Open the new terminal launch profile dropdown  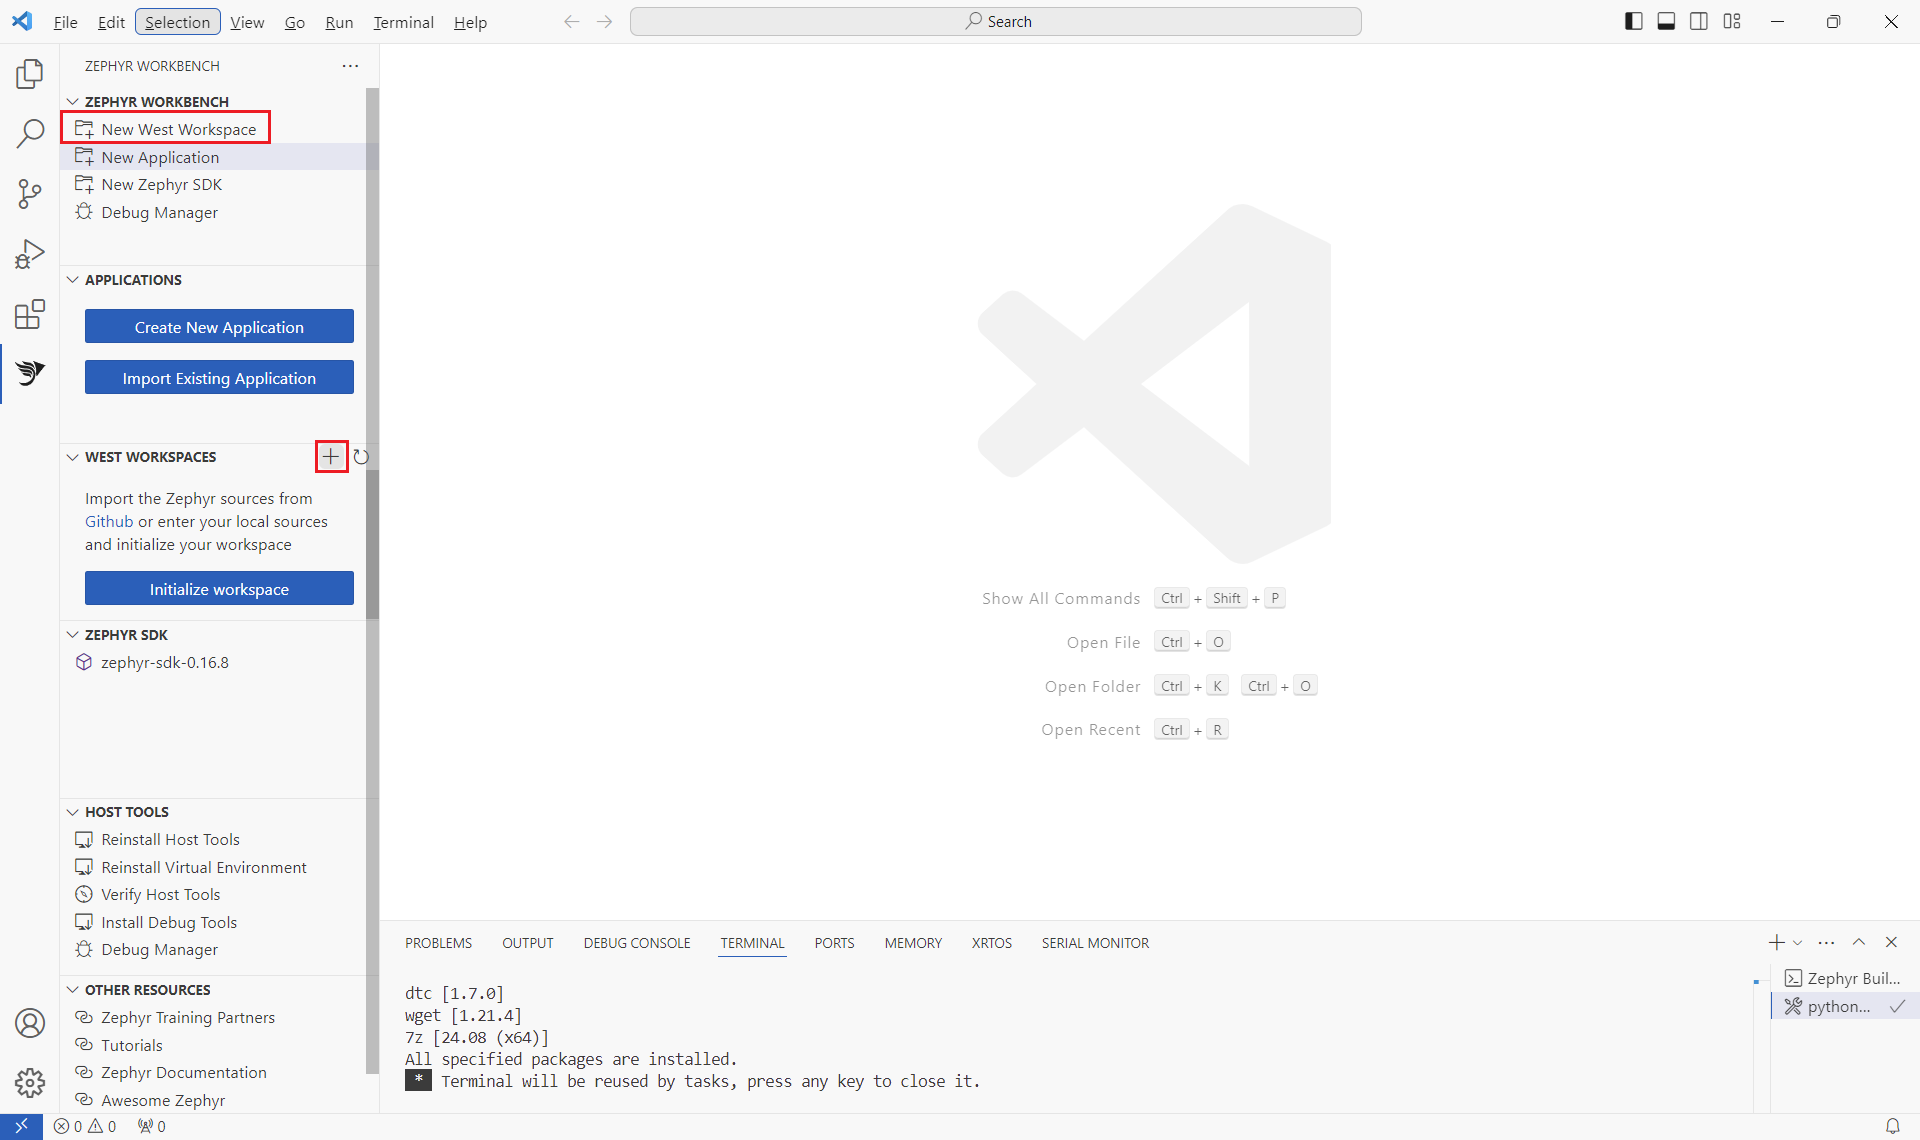tap(1798, 943)
